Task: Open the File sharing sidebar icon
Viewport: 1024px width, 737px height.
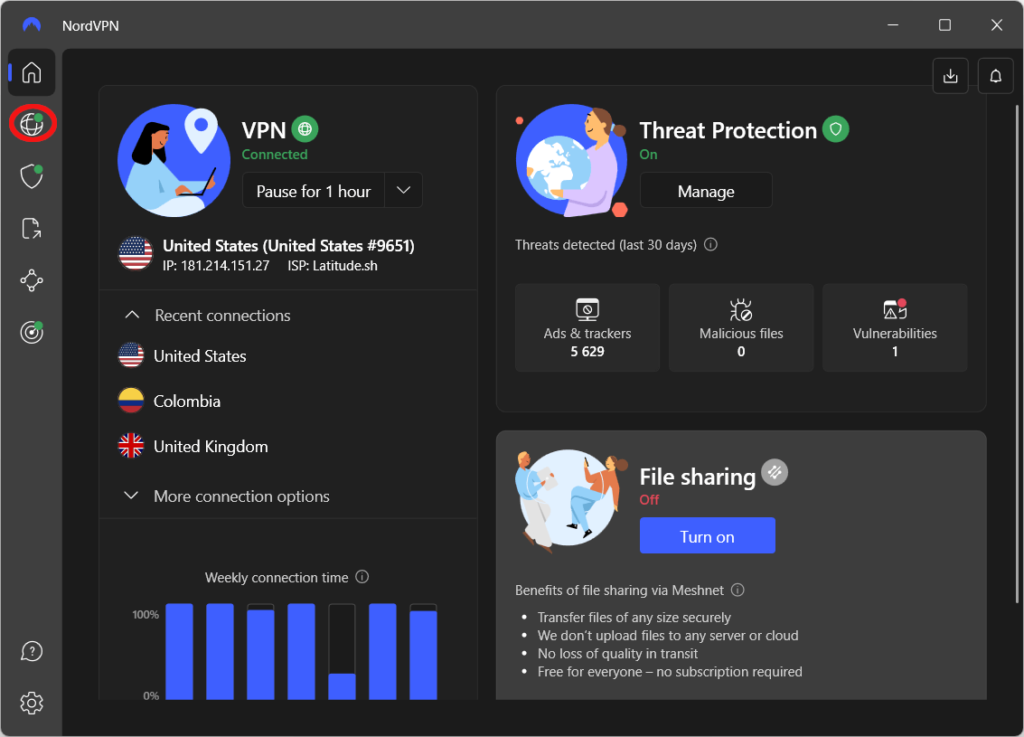Action: 31,228
